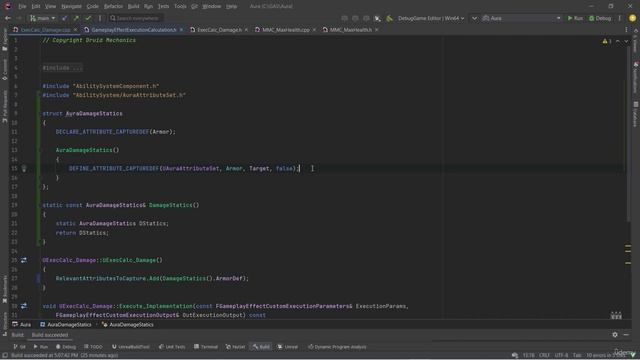Screen dimensions: 640x360
Task: Click the Rider application logo icon
Action: coord(7,6)
